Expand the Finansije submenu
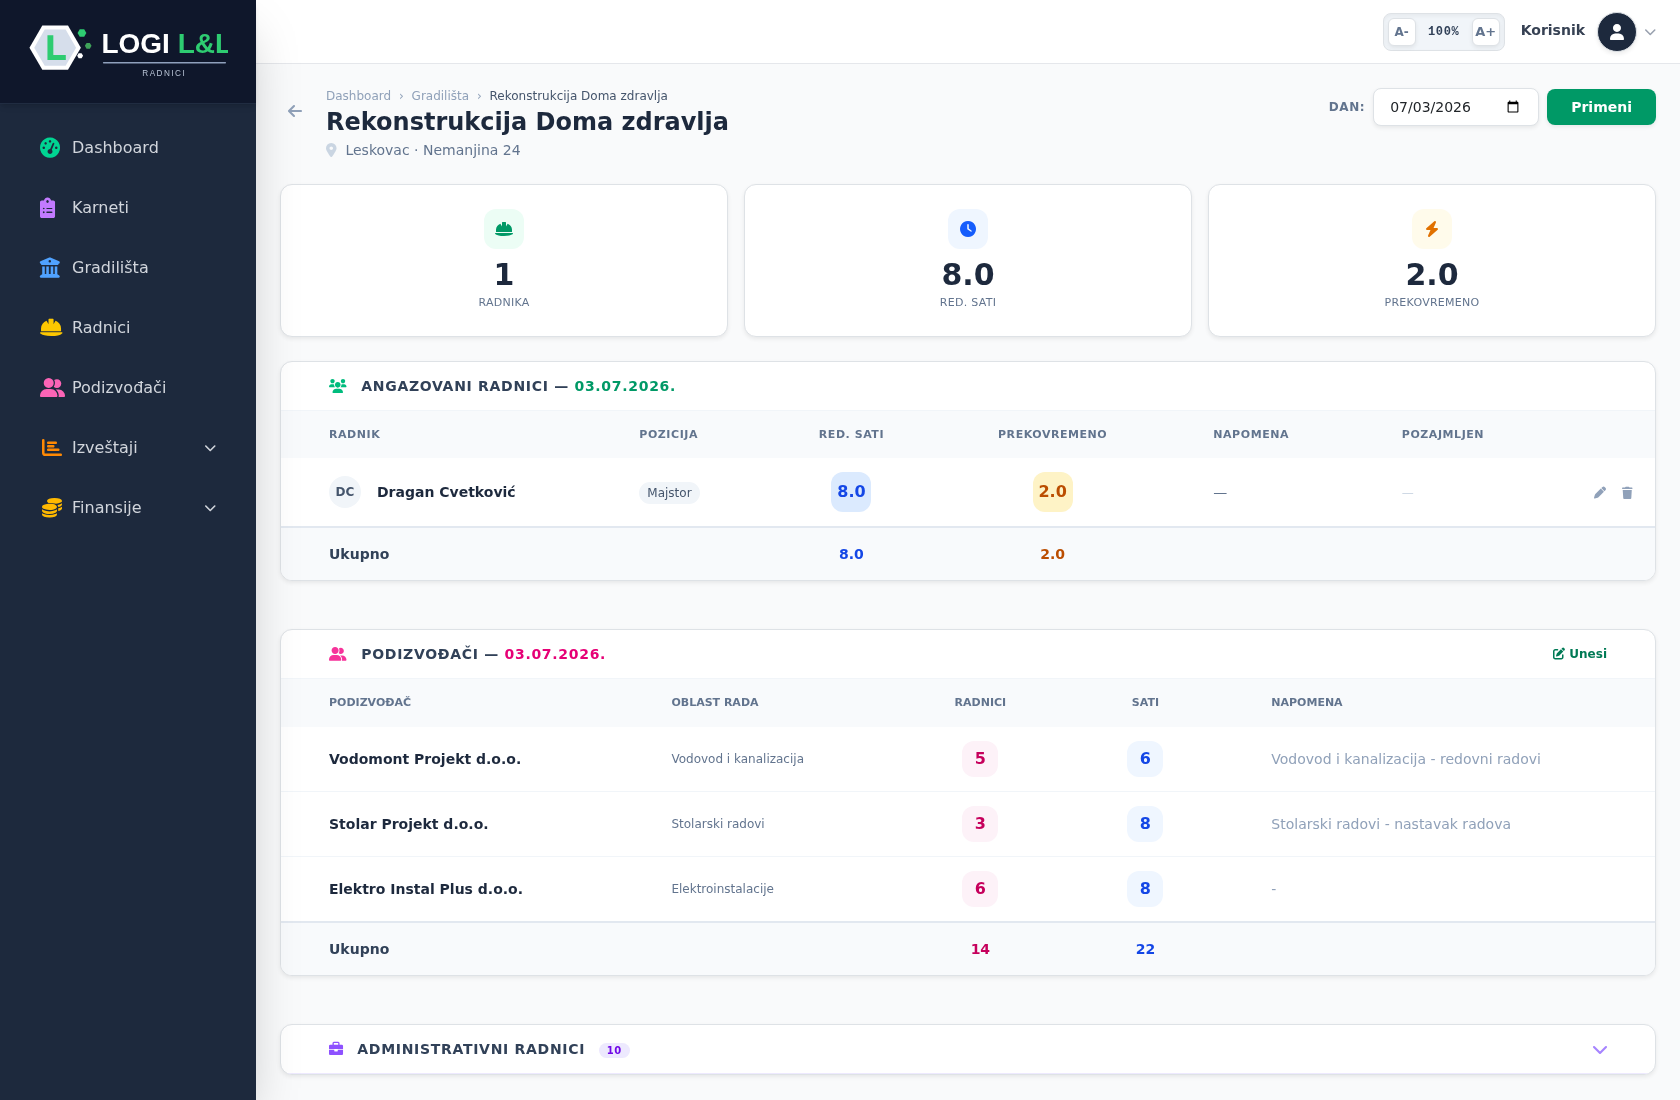This screenshot has width=1680, height=1100. (x=128, y=507)
